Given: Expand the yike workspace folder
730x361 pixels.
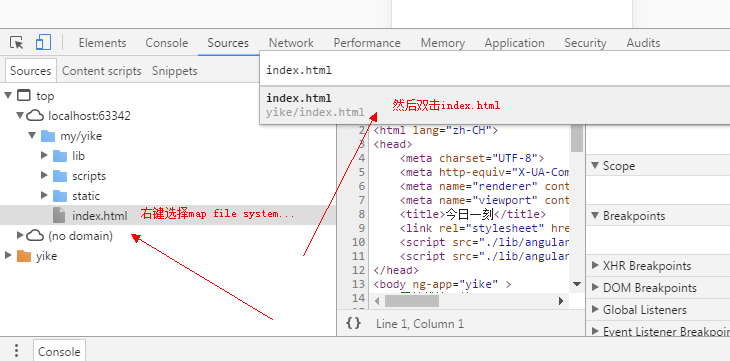Looking at the screenshot, I should click(8, 255).
